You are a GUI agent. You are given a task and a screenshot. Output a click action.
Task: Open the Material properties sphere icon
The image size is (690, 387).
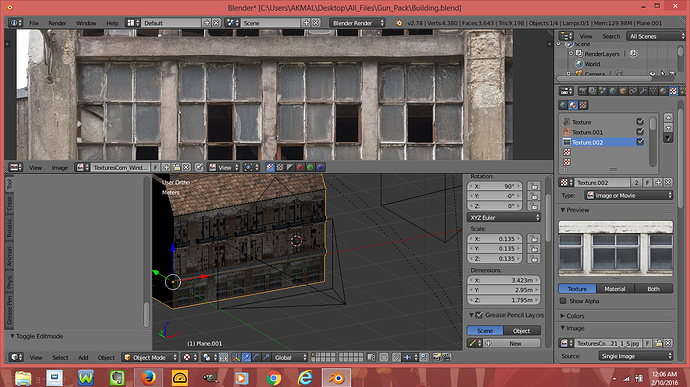[x=663, y=91]
